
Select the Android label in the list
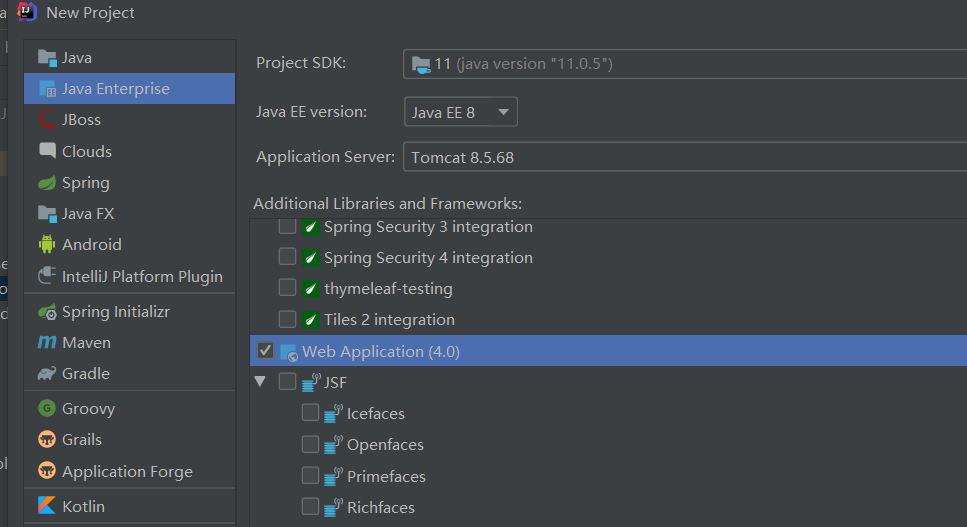92,245
